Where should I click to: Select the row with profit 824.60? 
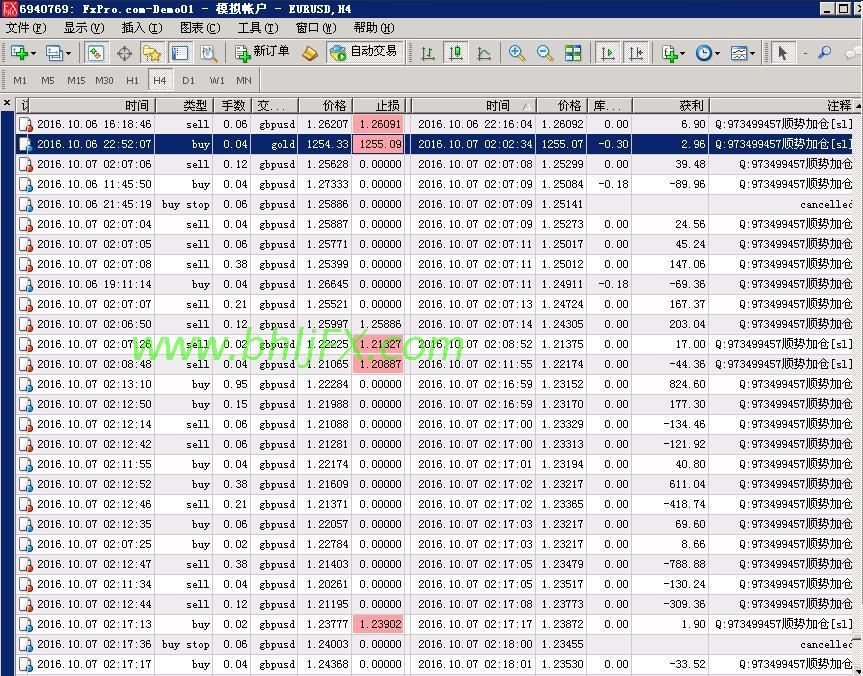coord(435,384)
